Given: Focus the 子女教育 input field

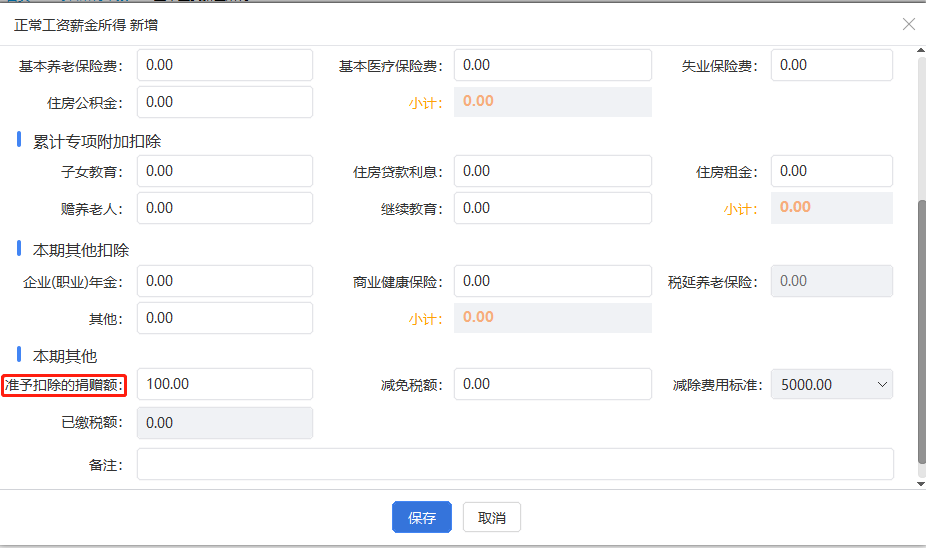Looking at the screenshot, I should click(225, 171).
